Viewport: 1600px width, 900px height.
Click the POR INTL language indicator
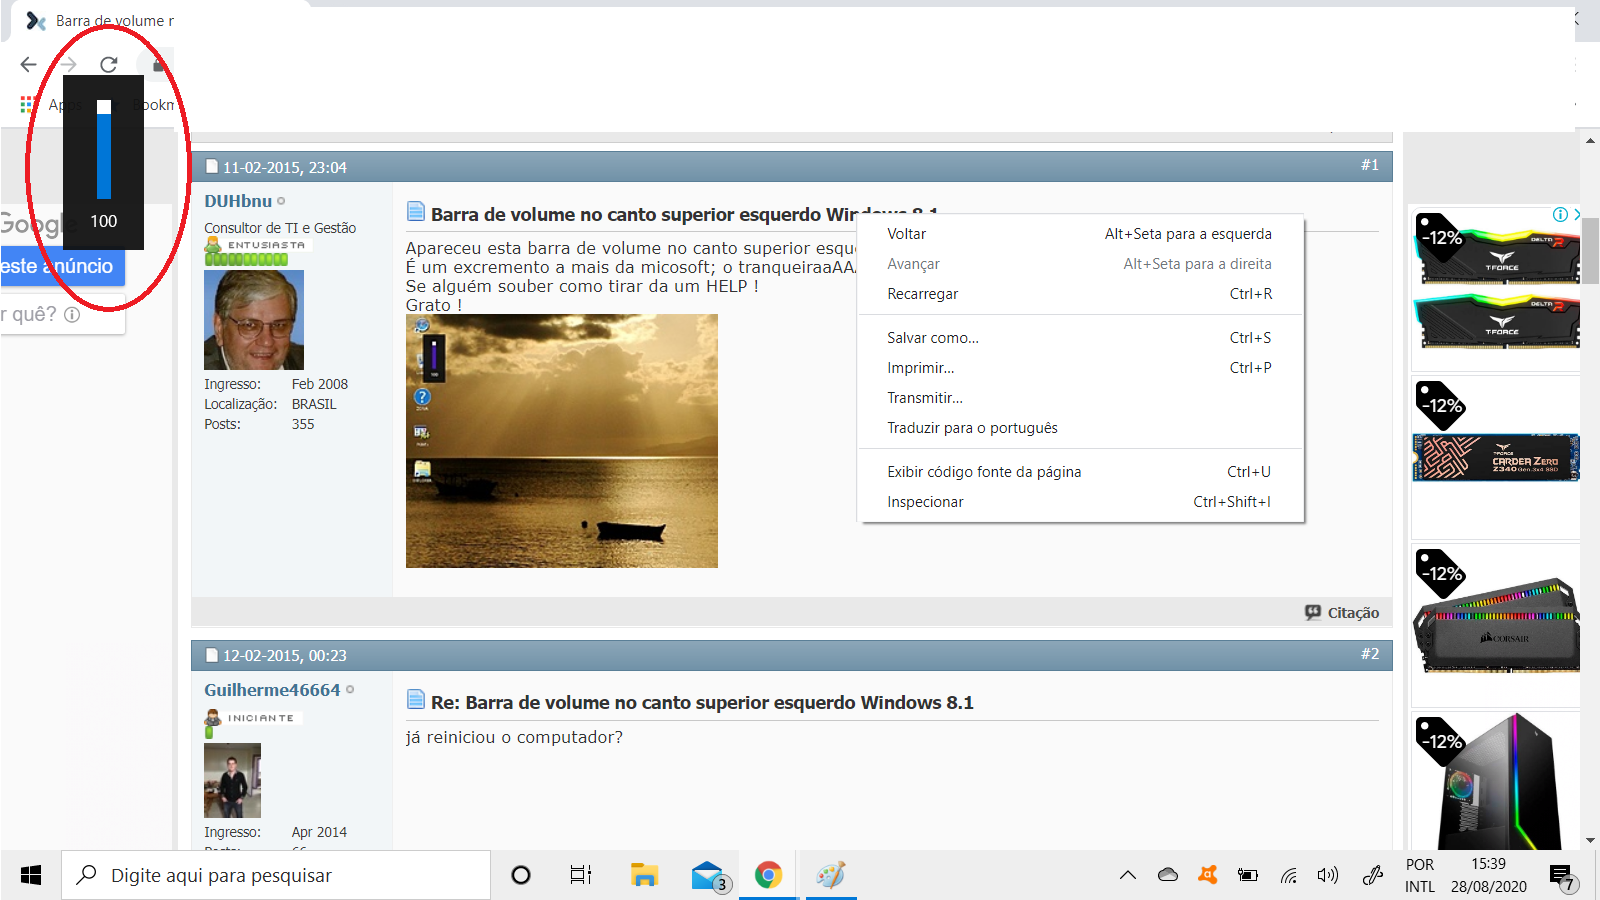pos(1420,875)
